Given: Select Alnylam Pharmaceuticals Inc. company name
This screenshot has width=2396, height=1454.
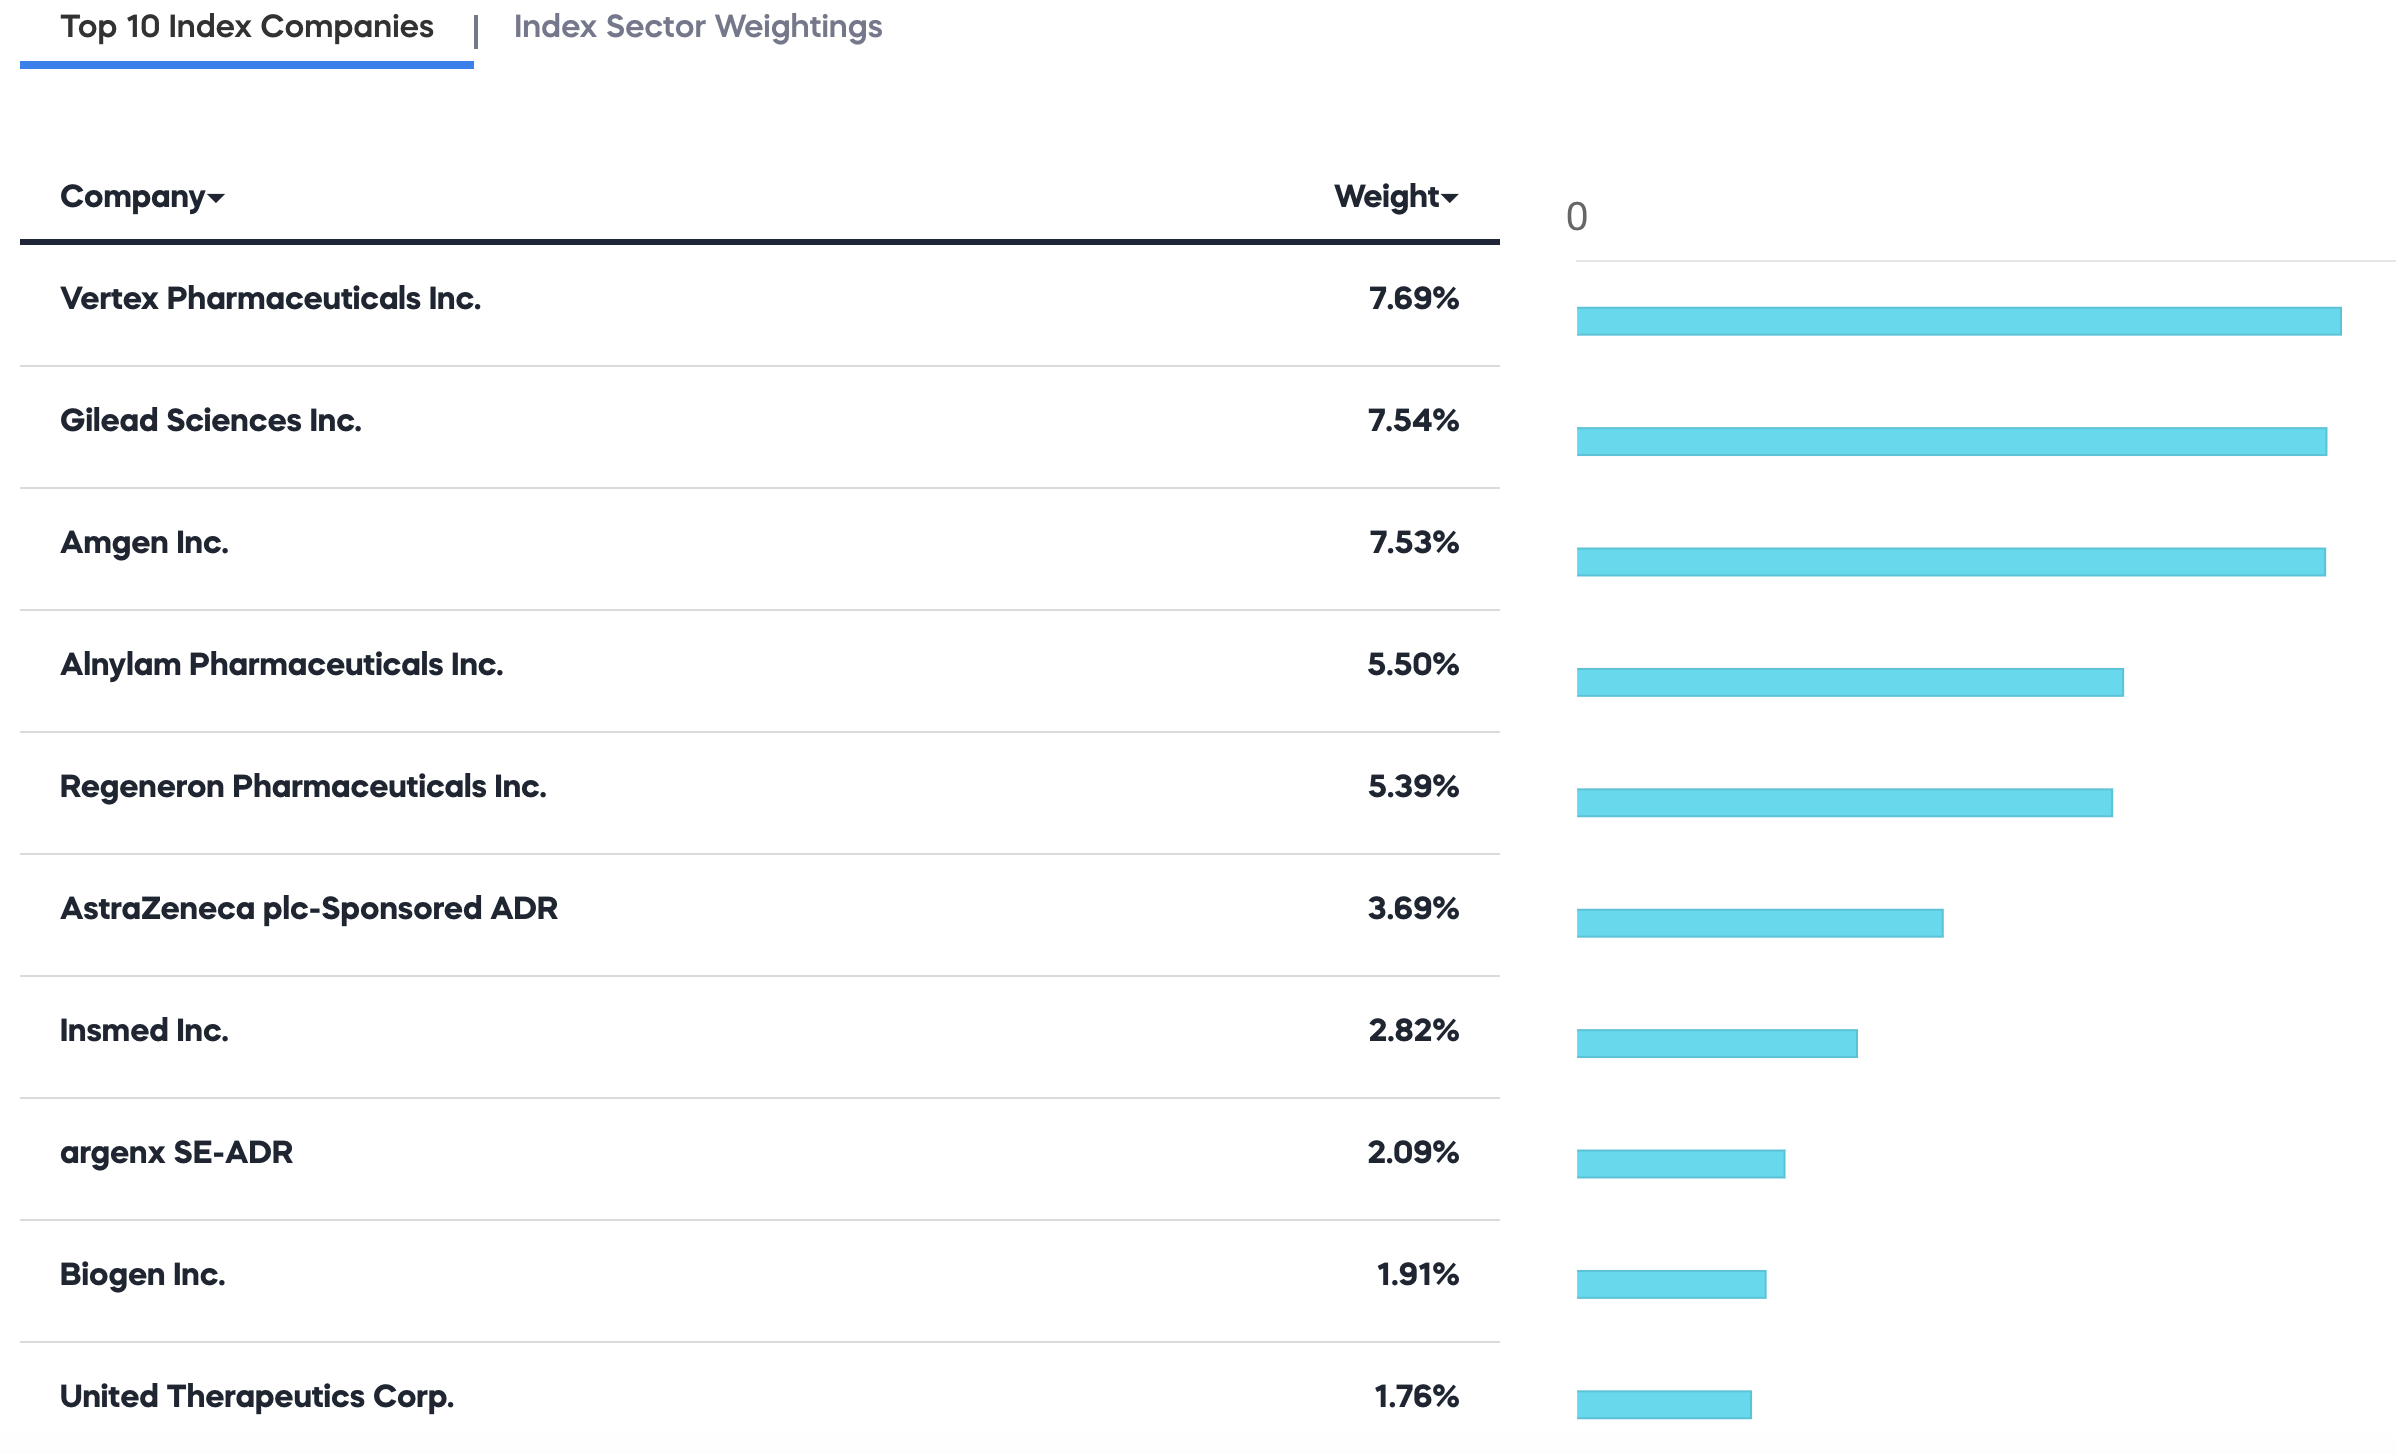Looking at the screenshot, I should click(x=281, y=665).
